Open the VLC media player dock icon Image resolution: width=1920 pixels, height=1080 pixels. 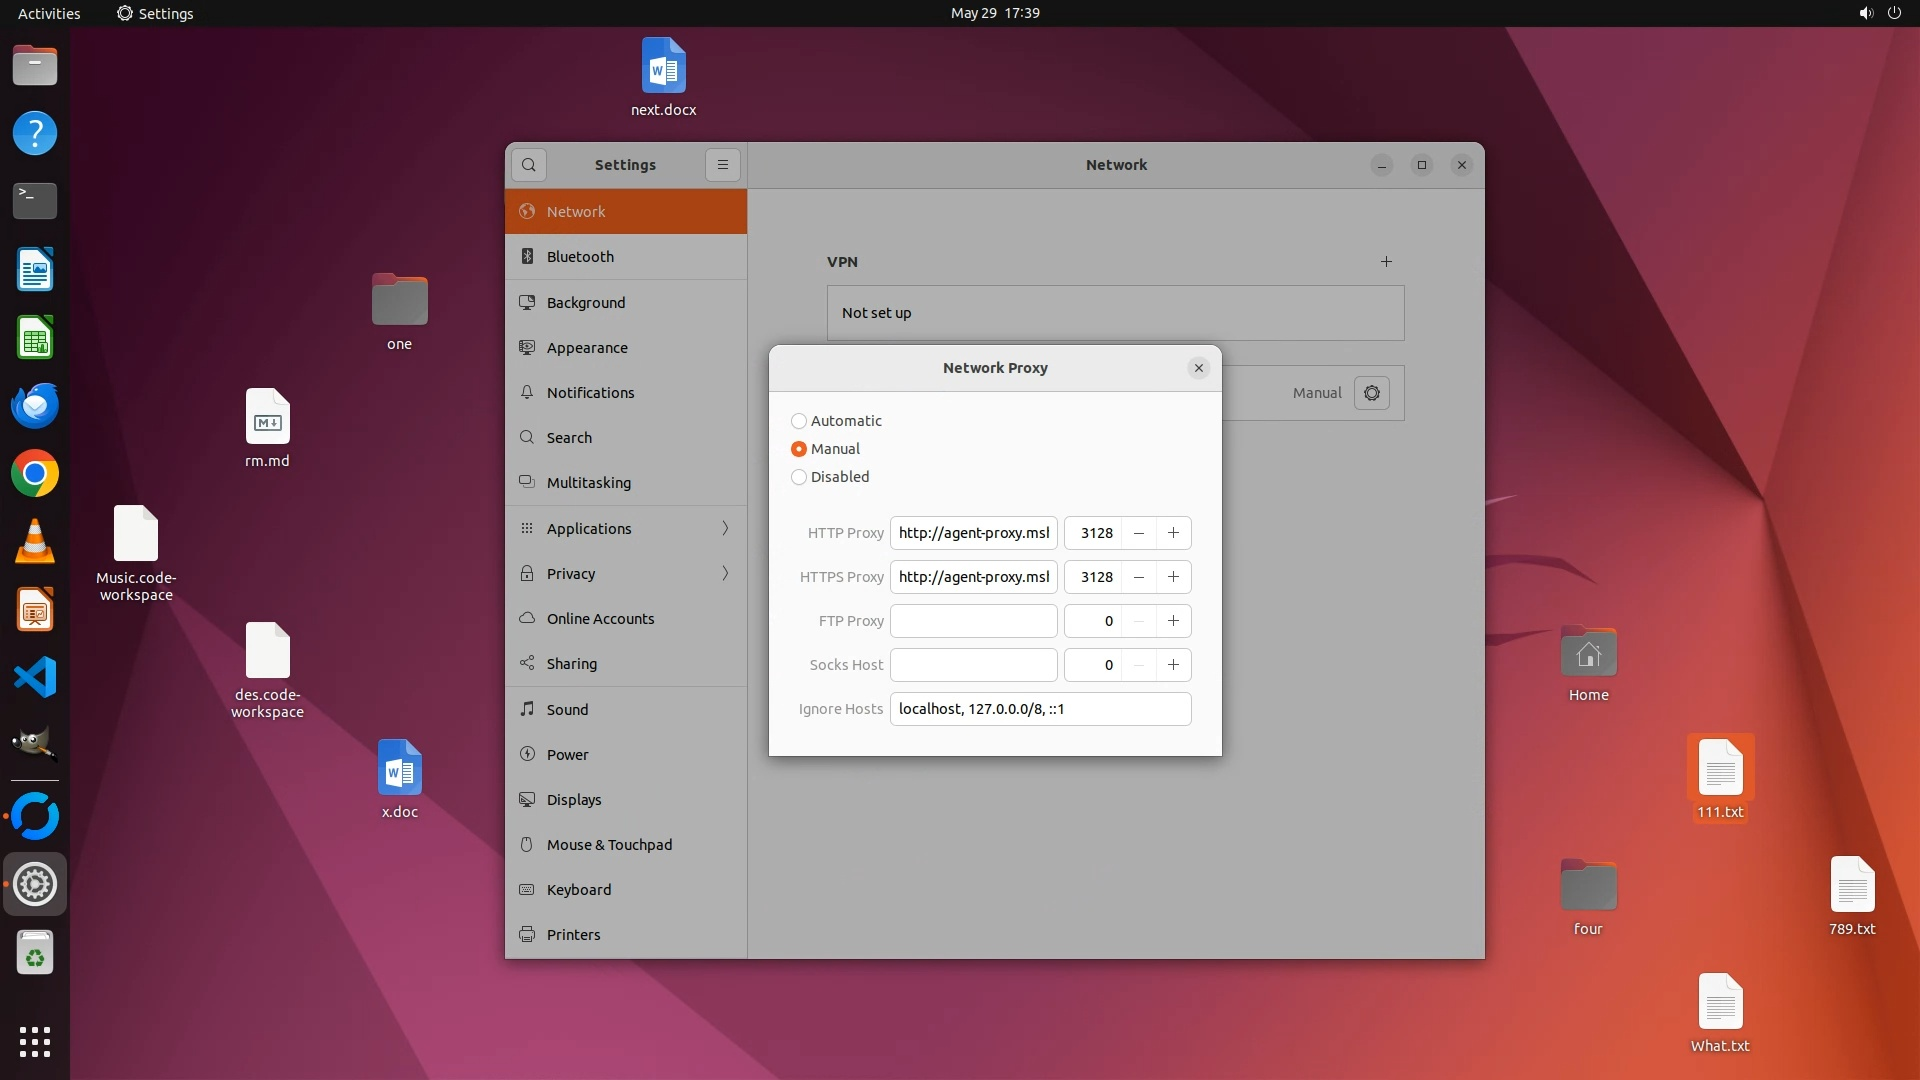point(35,542)
